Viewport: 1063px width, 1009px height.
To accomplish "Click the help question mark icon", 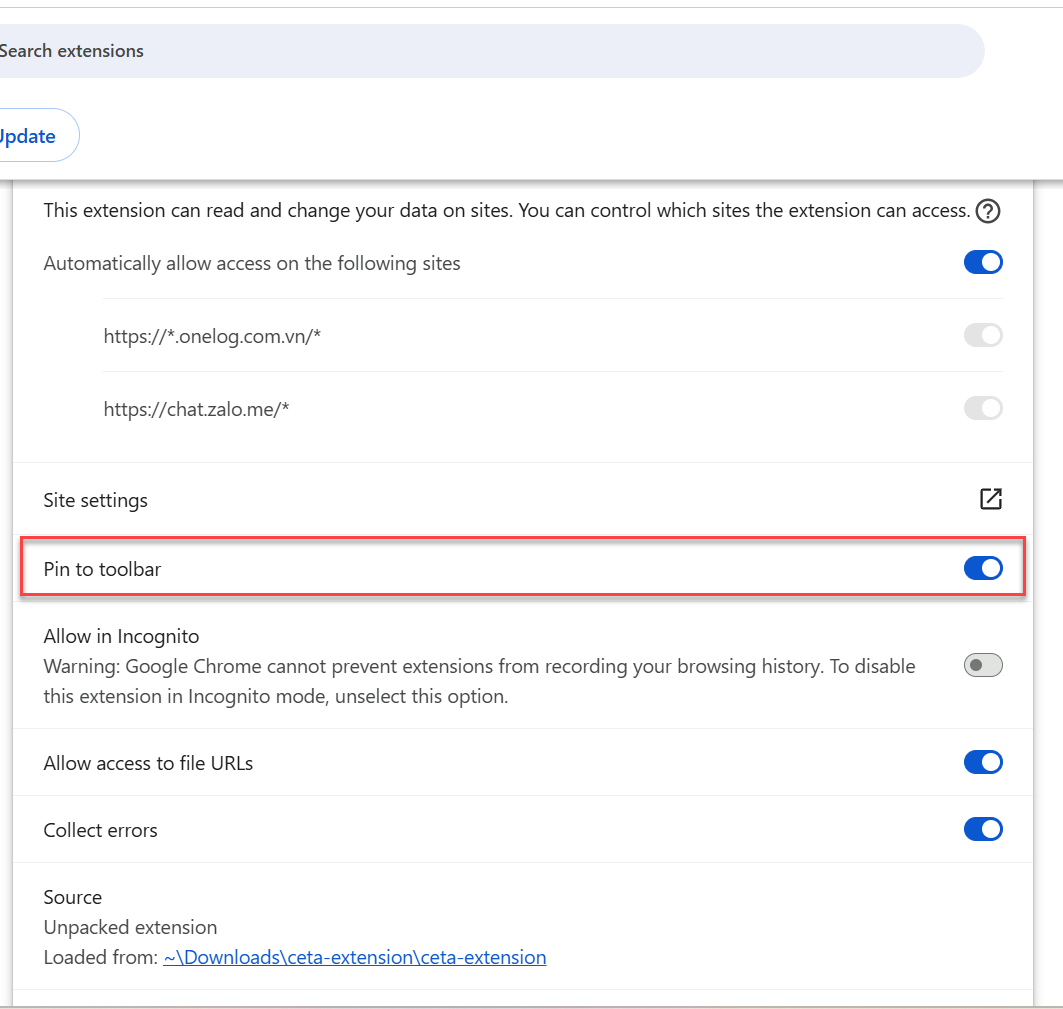I will coord(988,211).
